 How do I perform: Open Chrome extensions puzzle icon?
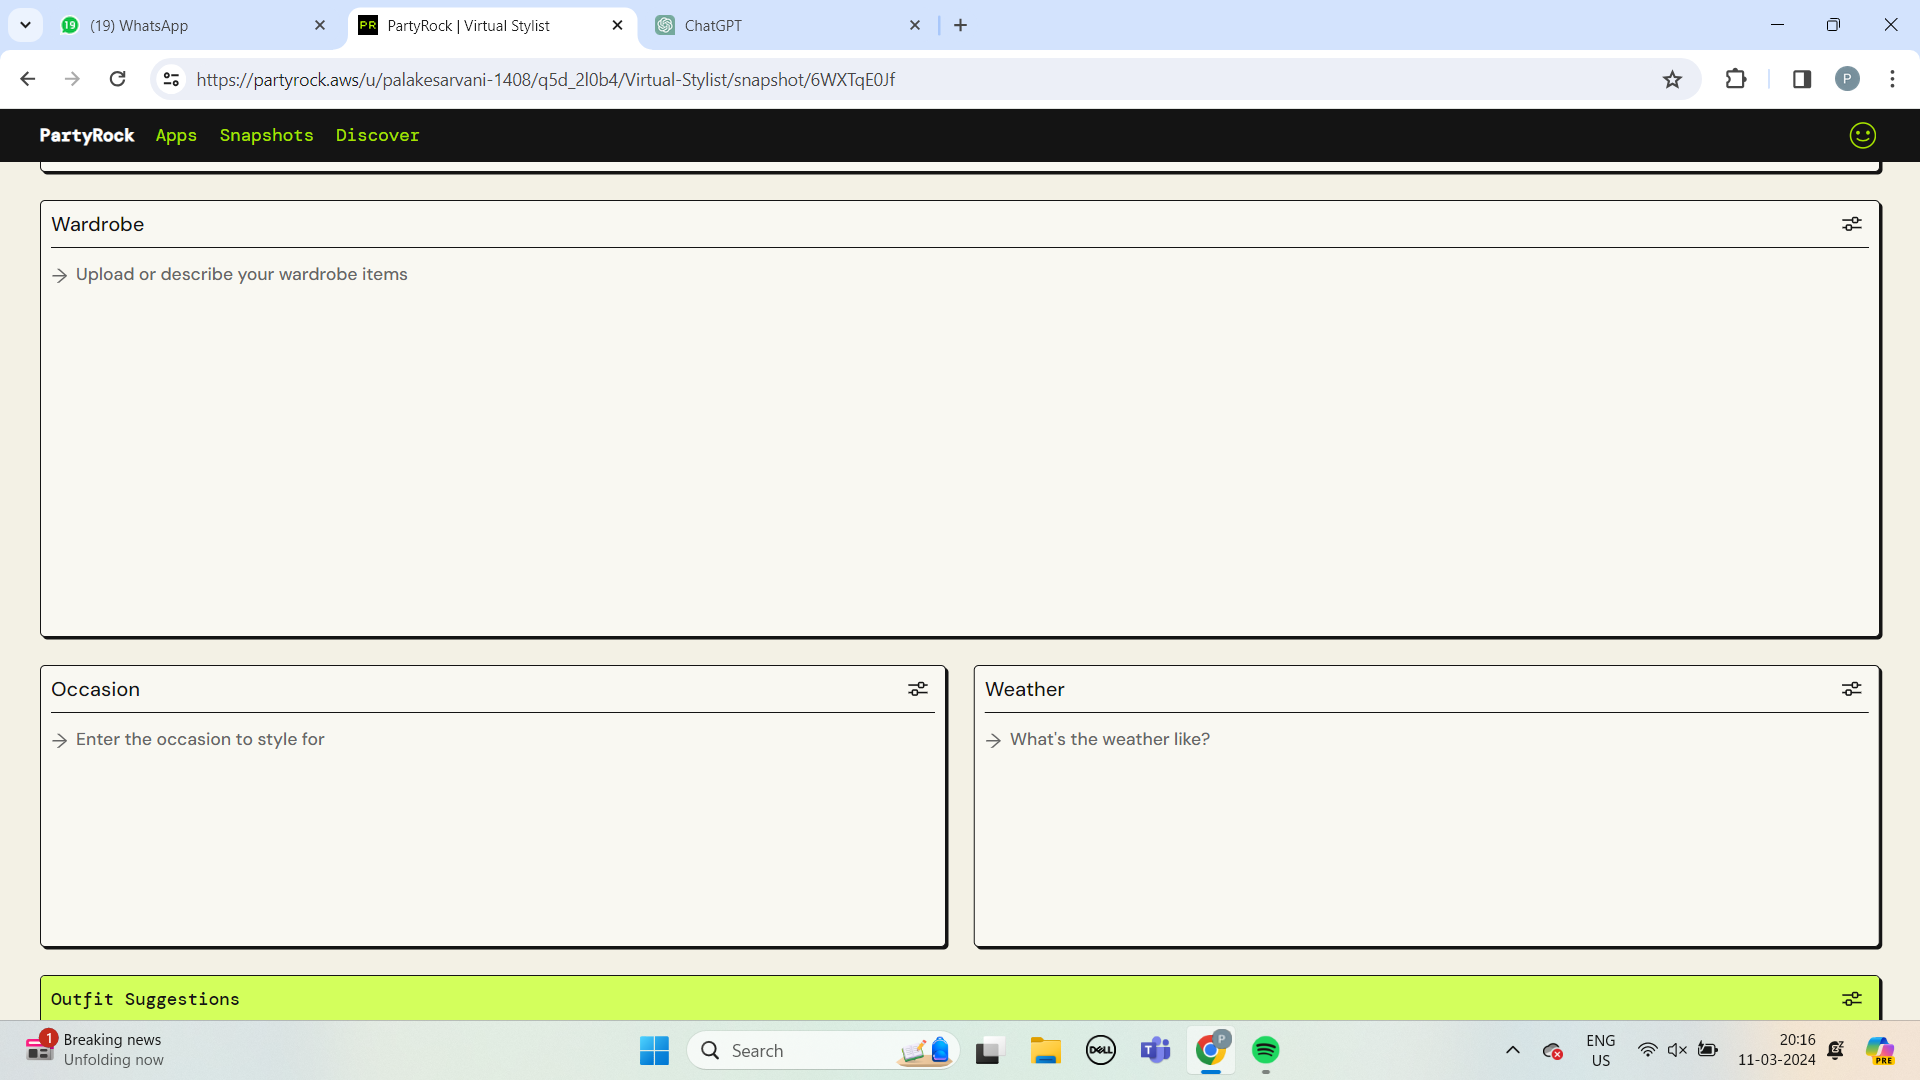tap(1736, 79)
